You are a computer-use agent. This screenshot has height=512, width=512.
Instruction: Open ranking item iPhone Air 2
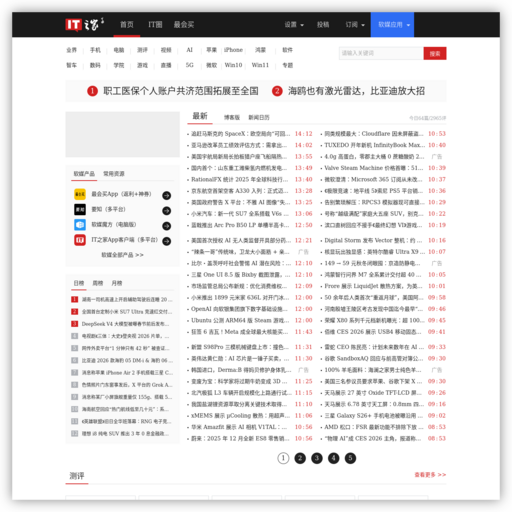[x=127, y=373]
